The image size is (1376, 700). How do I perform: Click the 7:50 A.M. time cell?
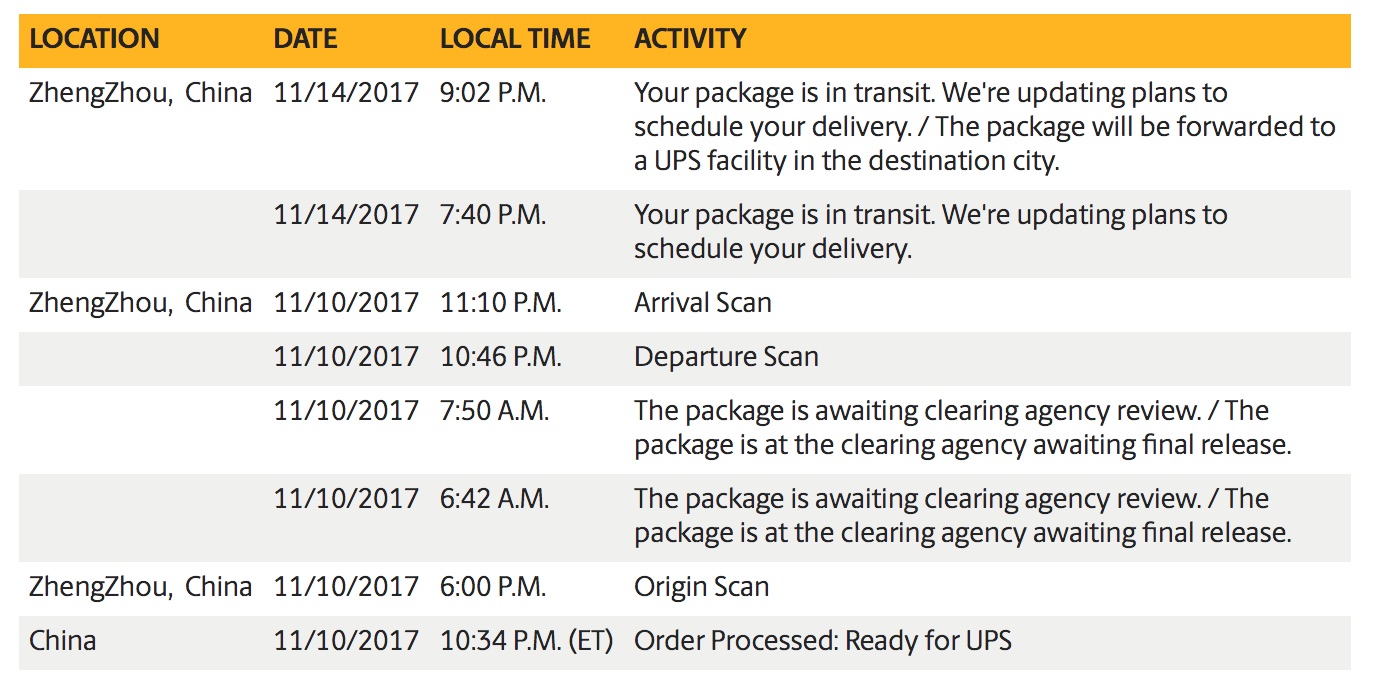click(x=494, y=411)
